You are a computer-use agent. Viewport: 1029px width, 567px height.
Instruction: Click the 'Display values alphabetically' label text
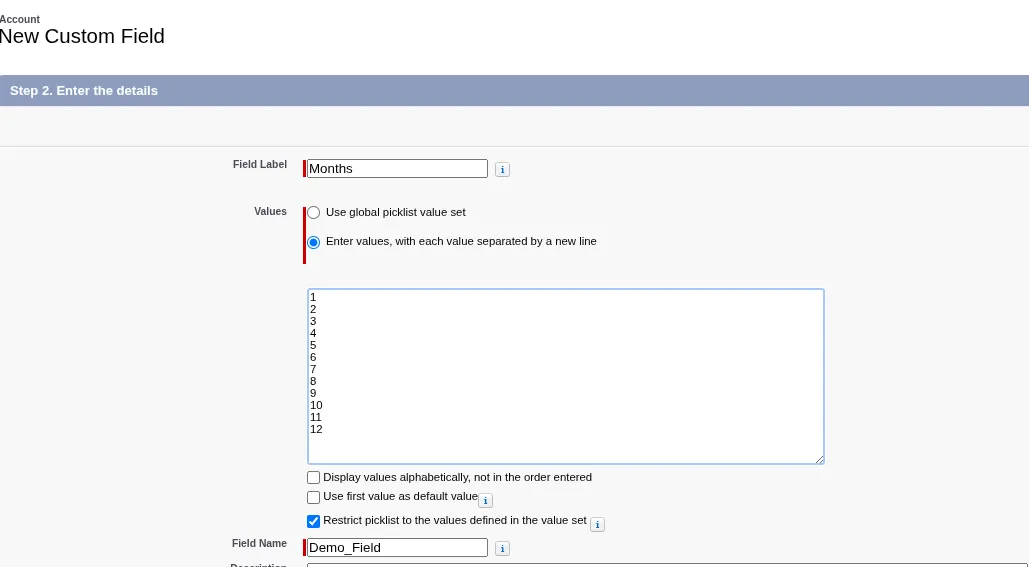pyautogui.click(x=457, y=477)
